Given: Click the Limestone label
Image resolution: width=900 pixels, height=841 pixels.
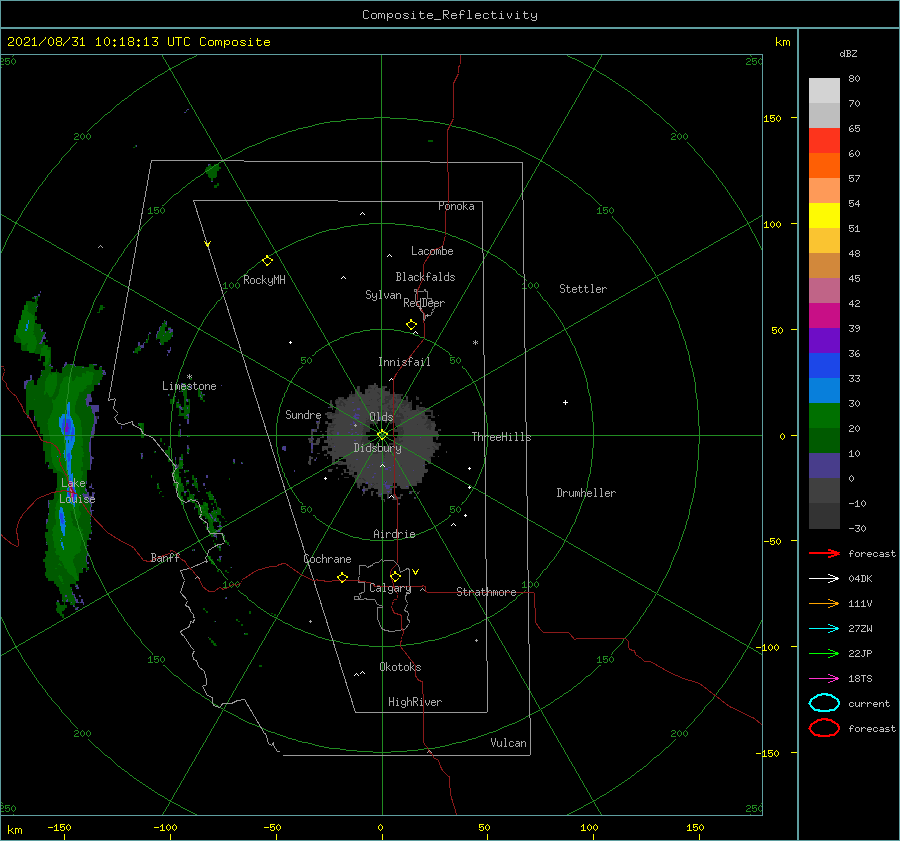Looking at the screenshot, I should click(x=189, y=386).
